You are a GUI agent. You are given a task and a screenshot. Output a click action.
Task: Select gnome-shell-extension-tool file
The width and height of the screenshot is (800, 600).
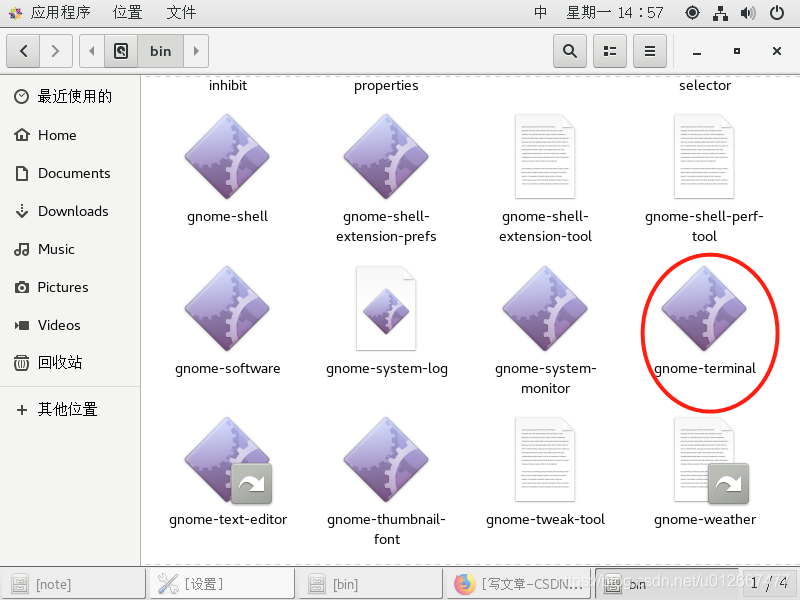(545, 157)
